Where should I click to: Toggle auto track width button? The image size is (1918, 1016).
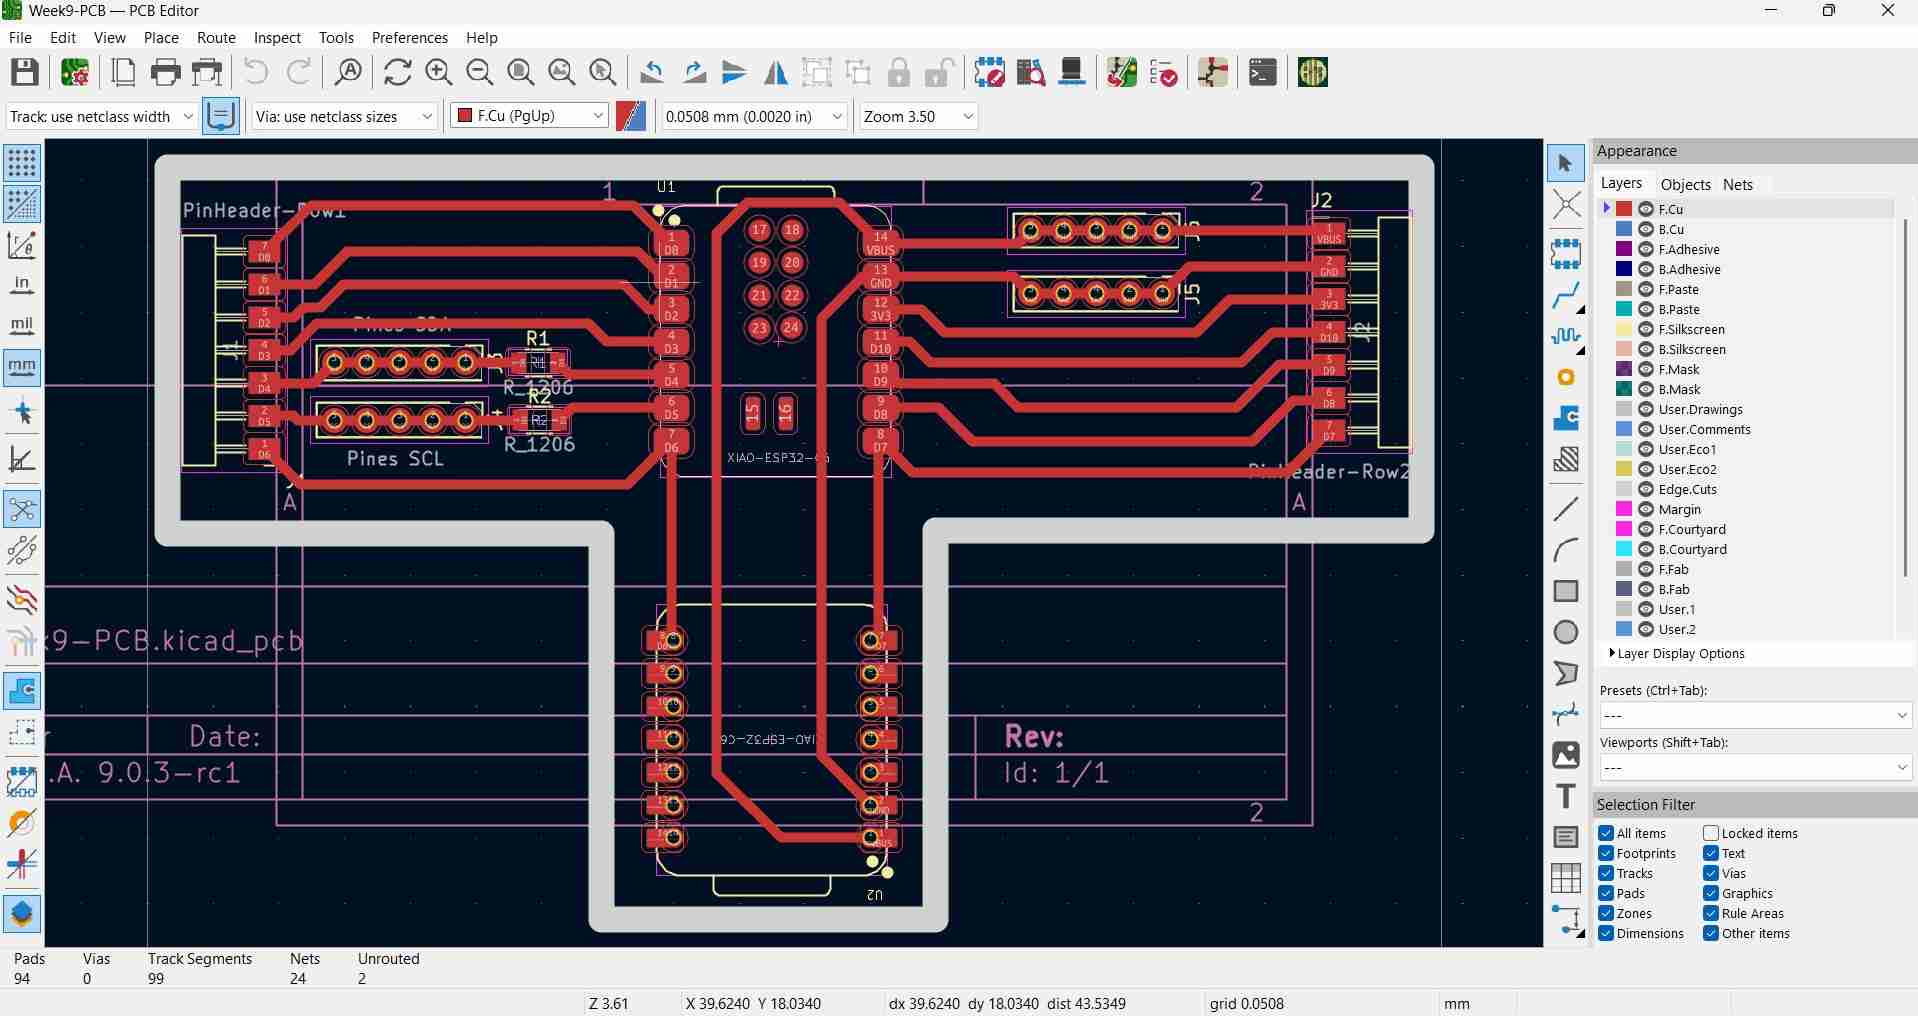pos(221,116)
